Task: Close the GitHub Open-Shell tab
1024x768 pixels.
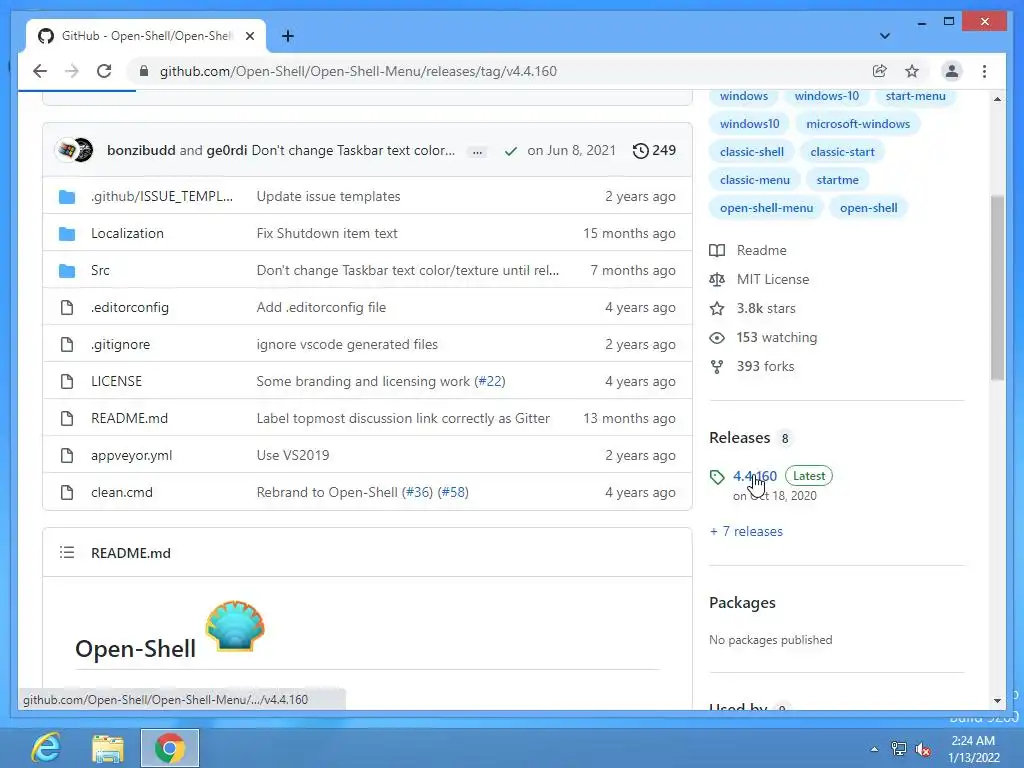Action: (x=249, y=36)
